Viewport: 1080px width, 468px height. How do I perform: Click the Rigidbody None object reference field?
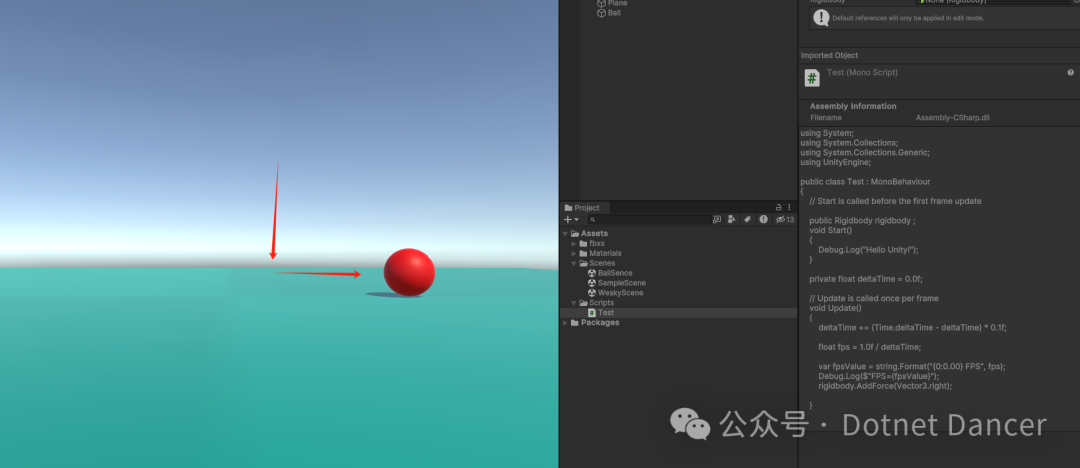995,2
